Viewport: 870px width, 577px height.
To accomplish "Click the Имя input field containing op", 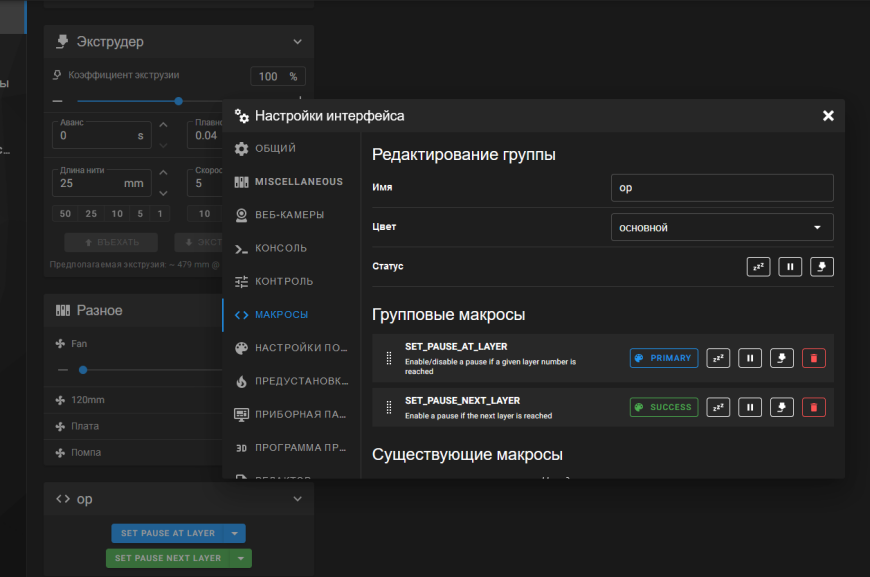I will 721,188.
